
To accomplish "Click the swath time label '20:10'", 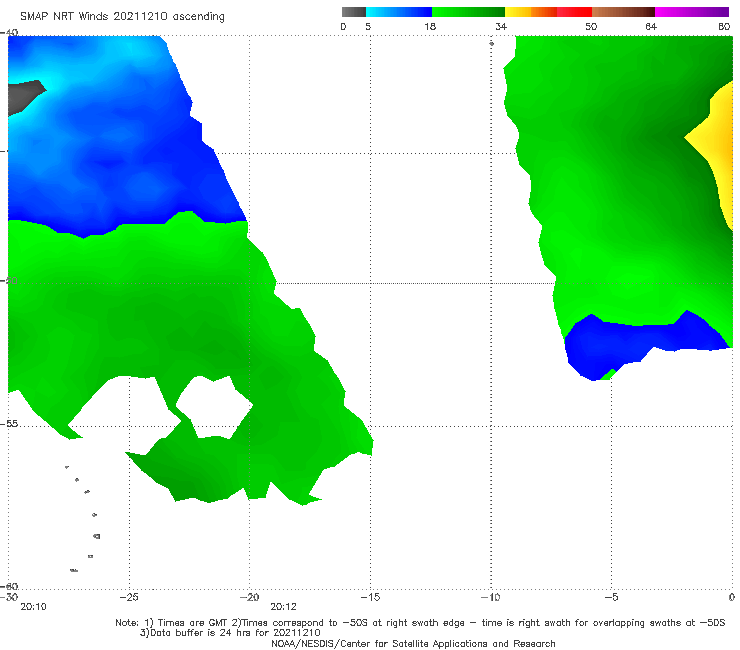I will [34, 607].
